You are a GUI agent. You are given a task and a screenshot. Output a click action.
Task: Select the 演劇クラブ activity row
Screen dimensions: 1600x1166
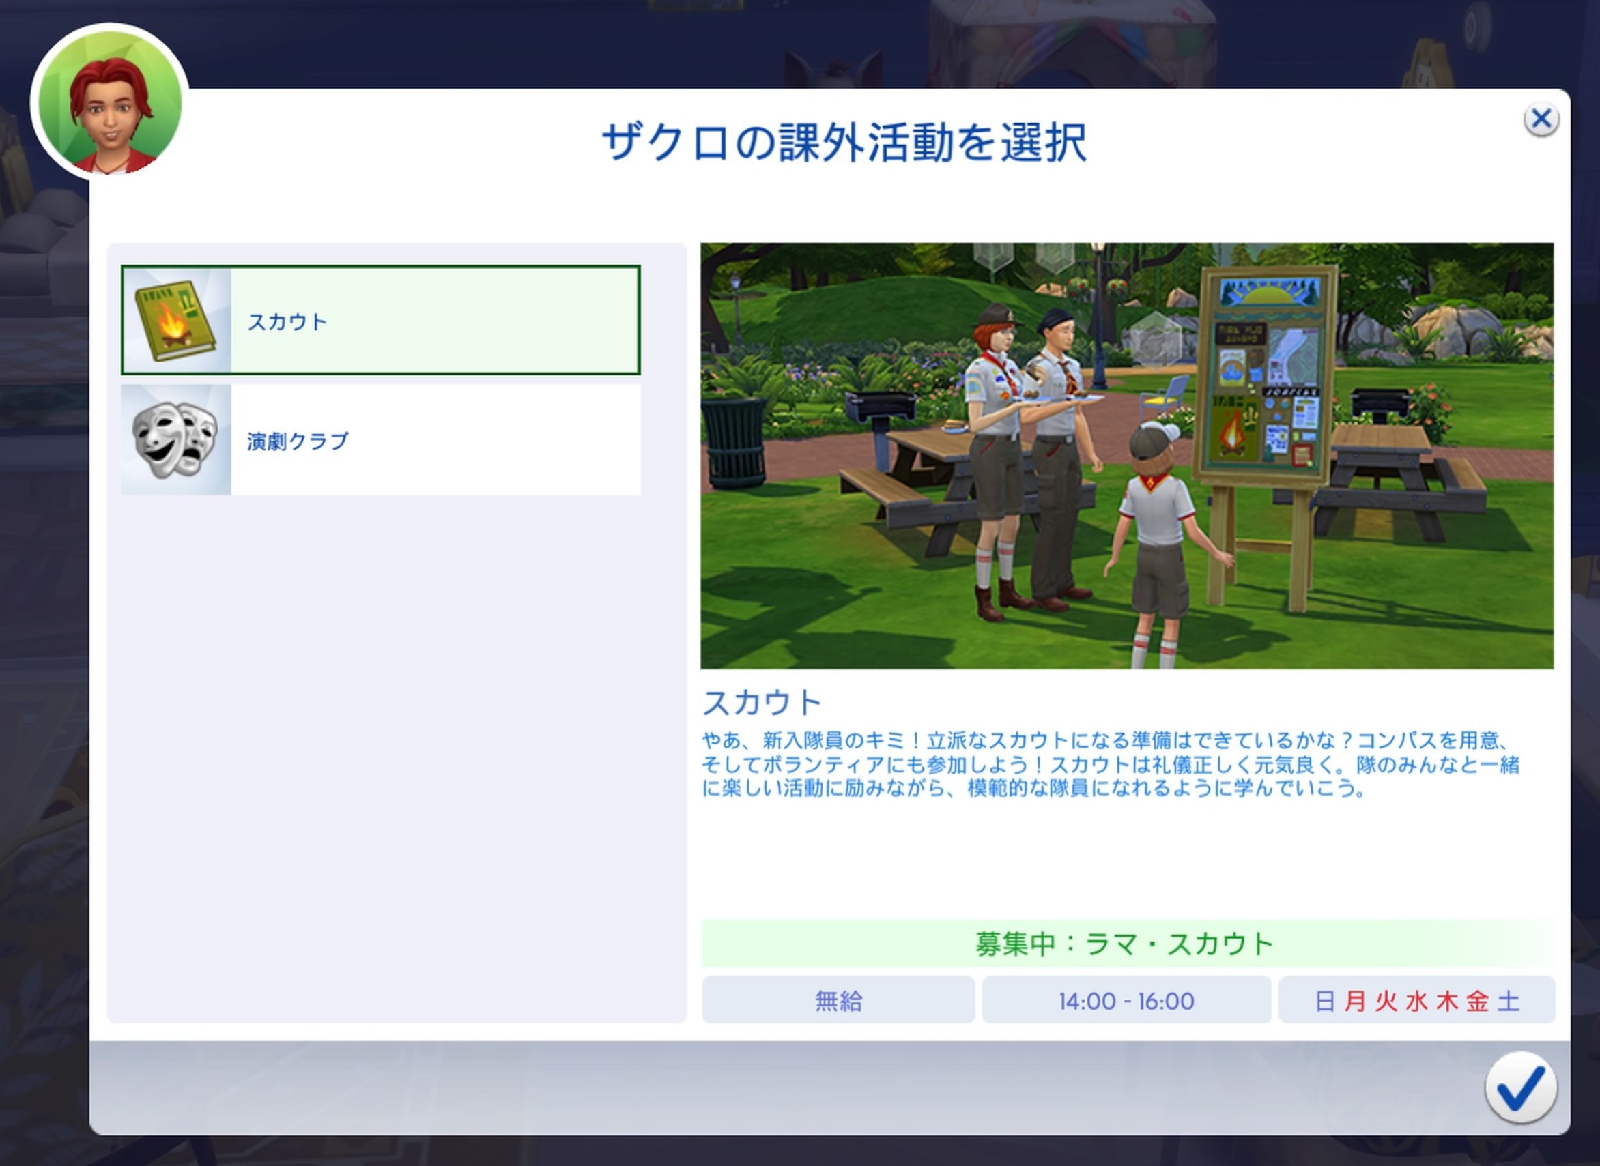[x=380, y=440]
